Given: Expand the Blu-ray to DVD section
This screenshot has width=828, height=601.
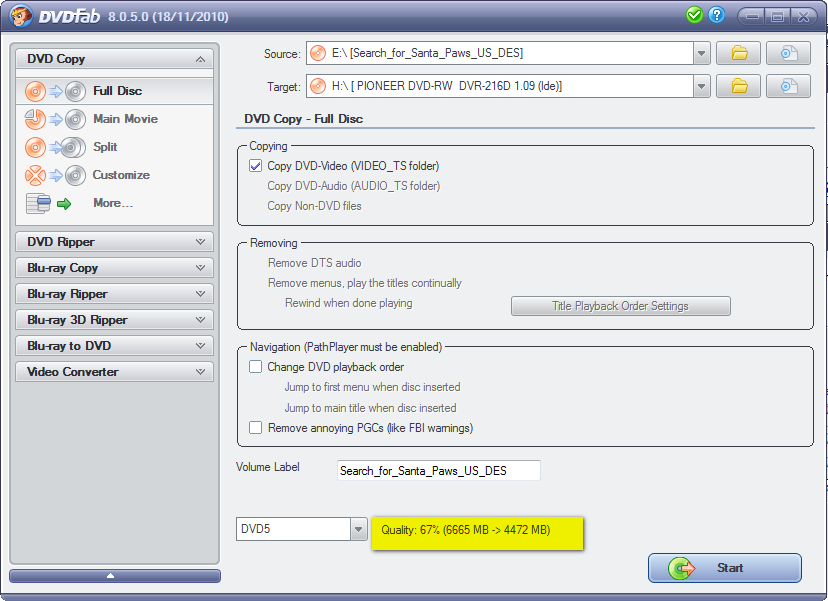Looking at the screenshot, I should pos(200,345).
